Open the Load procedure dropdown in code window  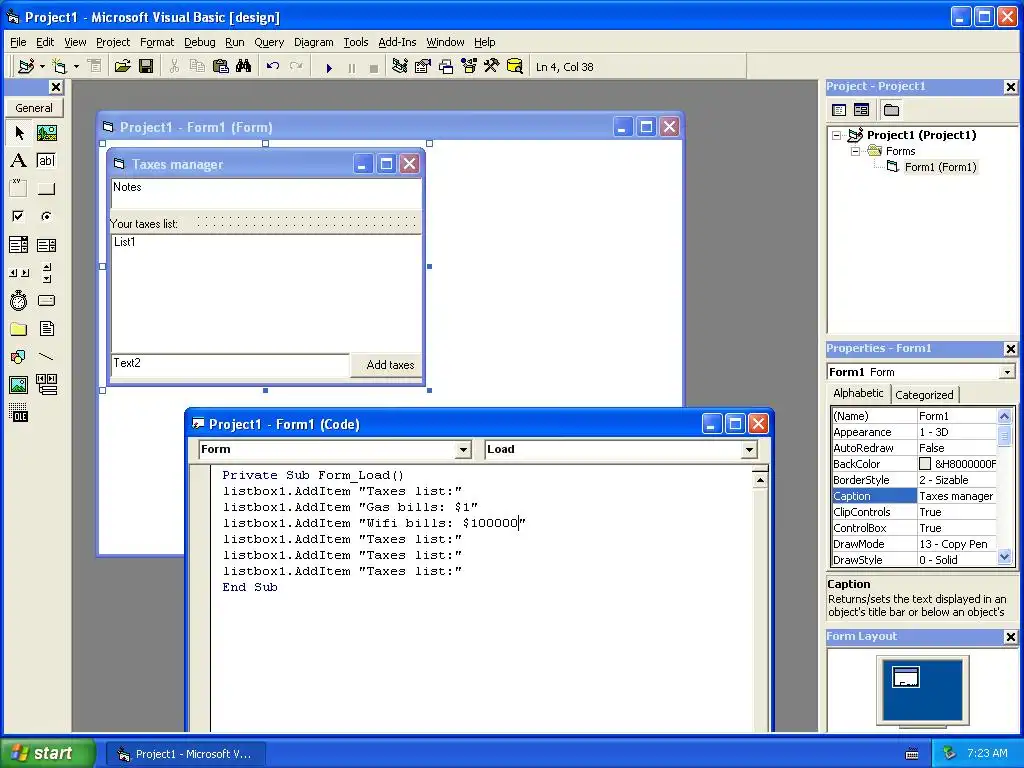tap(749, 449)
